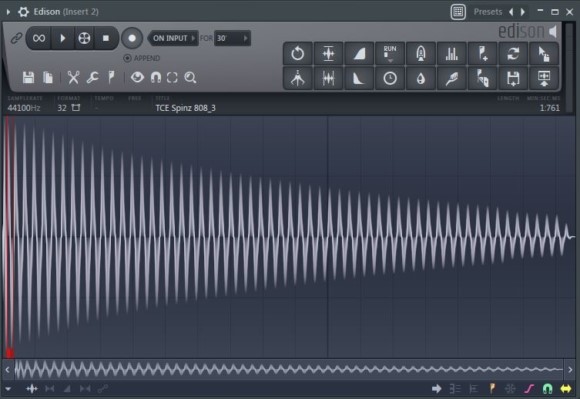The width and height of the screenshot is (580, 399).
Task: Click the 32 format bit-depth value
Action: pos(62,108)
